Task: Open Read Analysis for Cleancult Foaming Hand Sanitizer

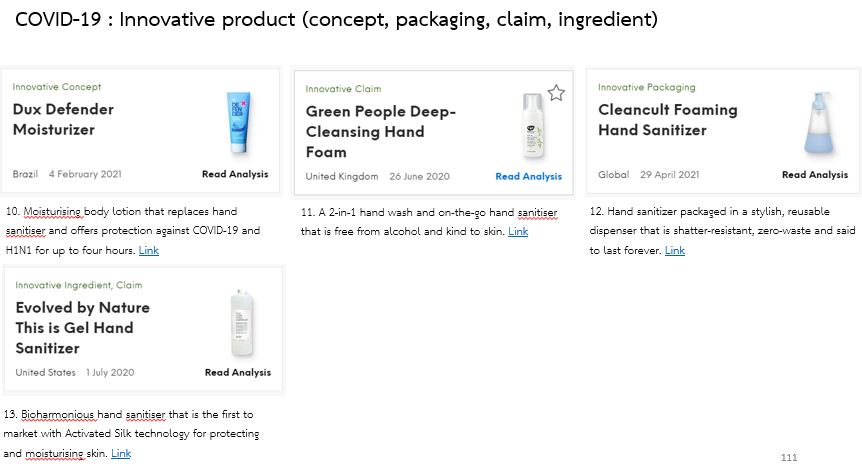Action: coord(815,175)
